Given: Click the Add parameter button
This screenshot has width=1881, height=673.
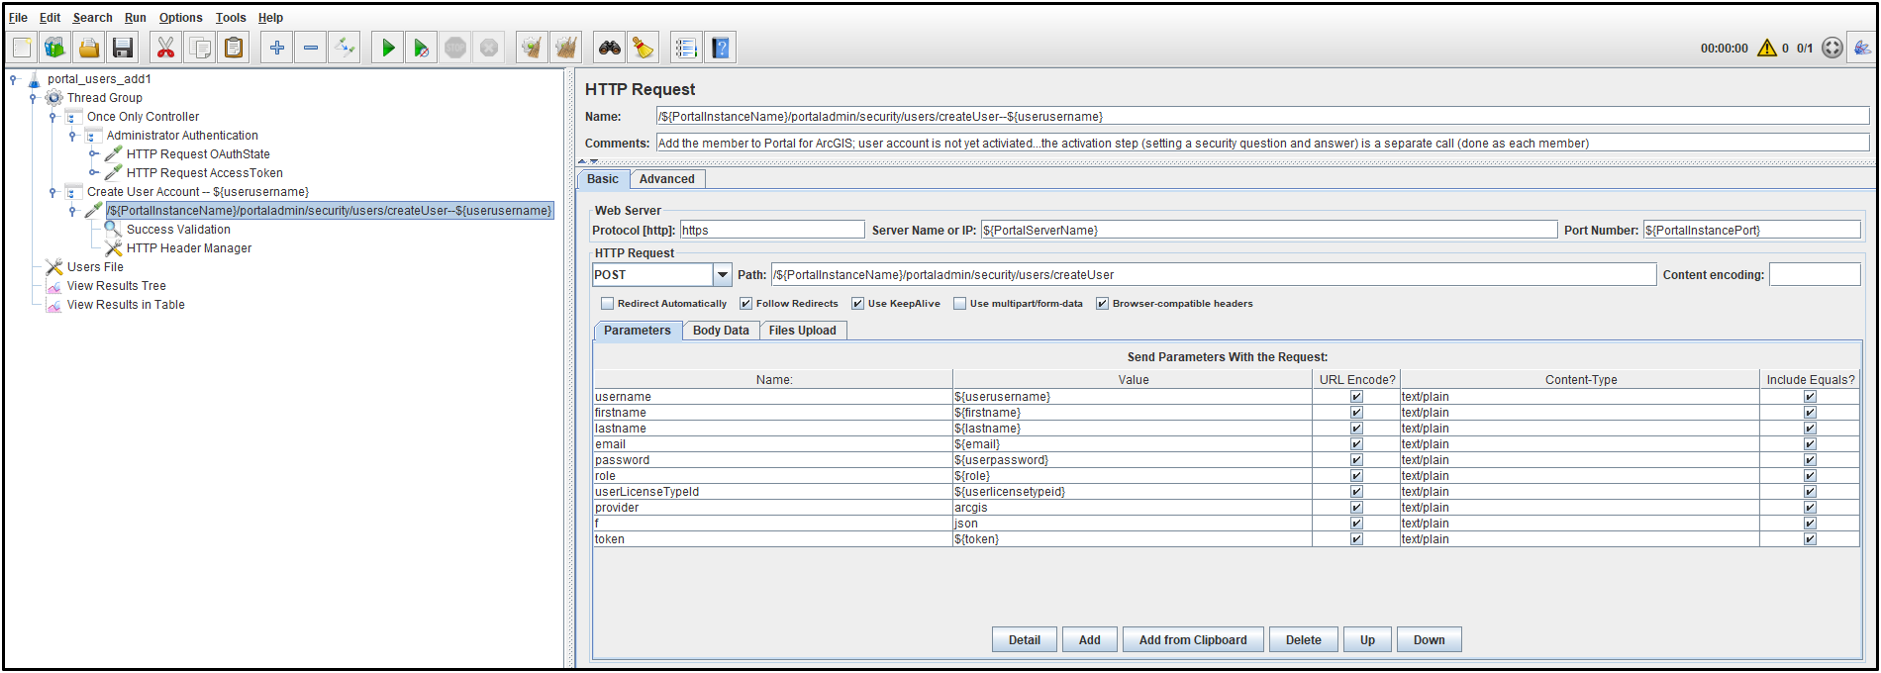Looking at the screenshot, I should 1089,640.
